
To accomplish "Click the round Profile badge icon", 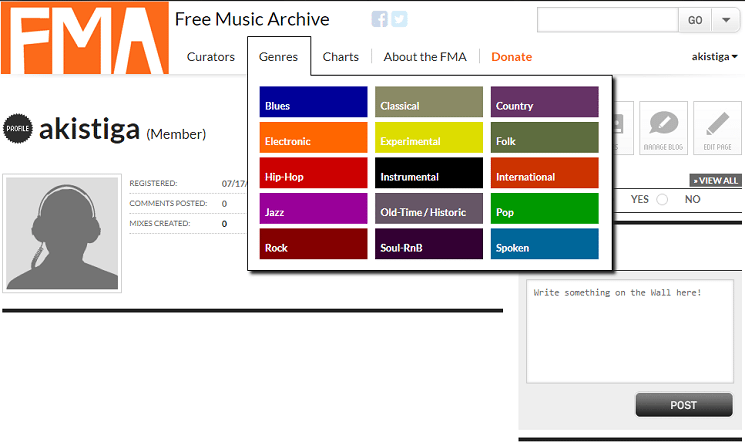I will pyautogui.click(x=18, y=128).
